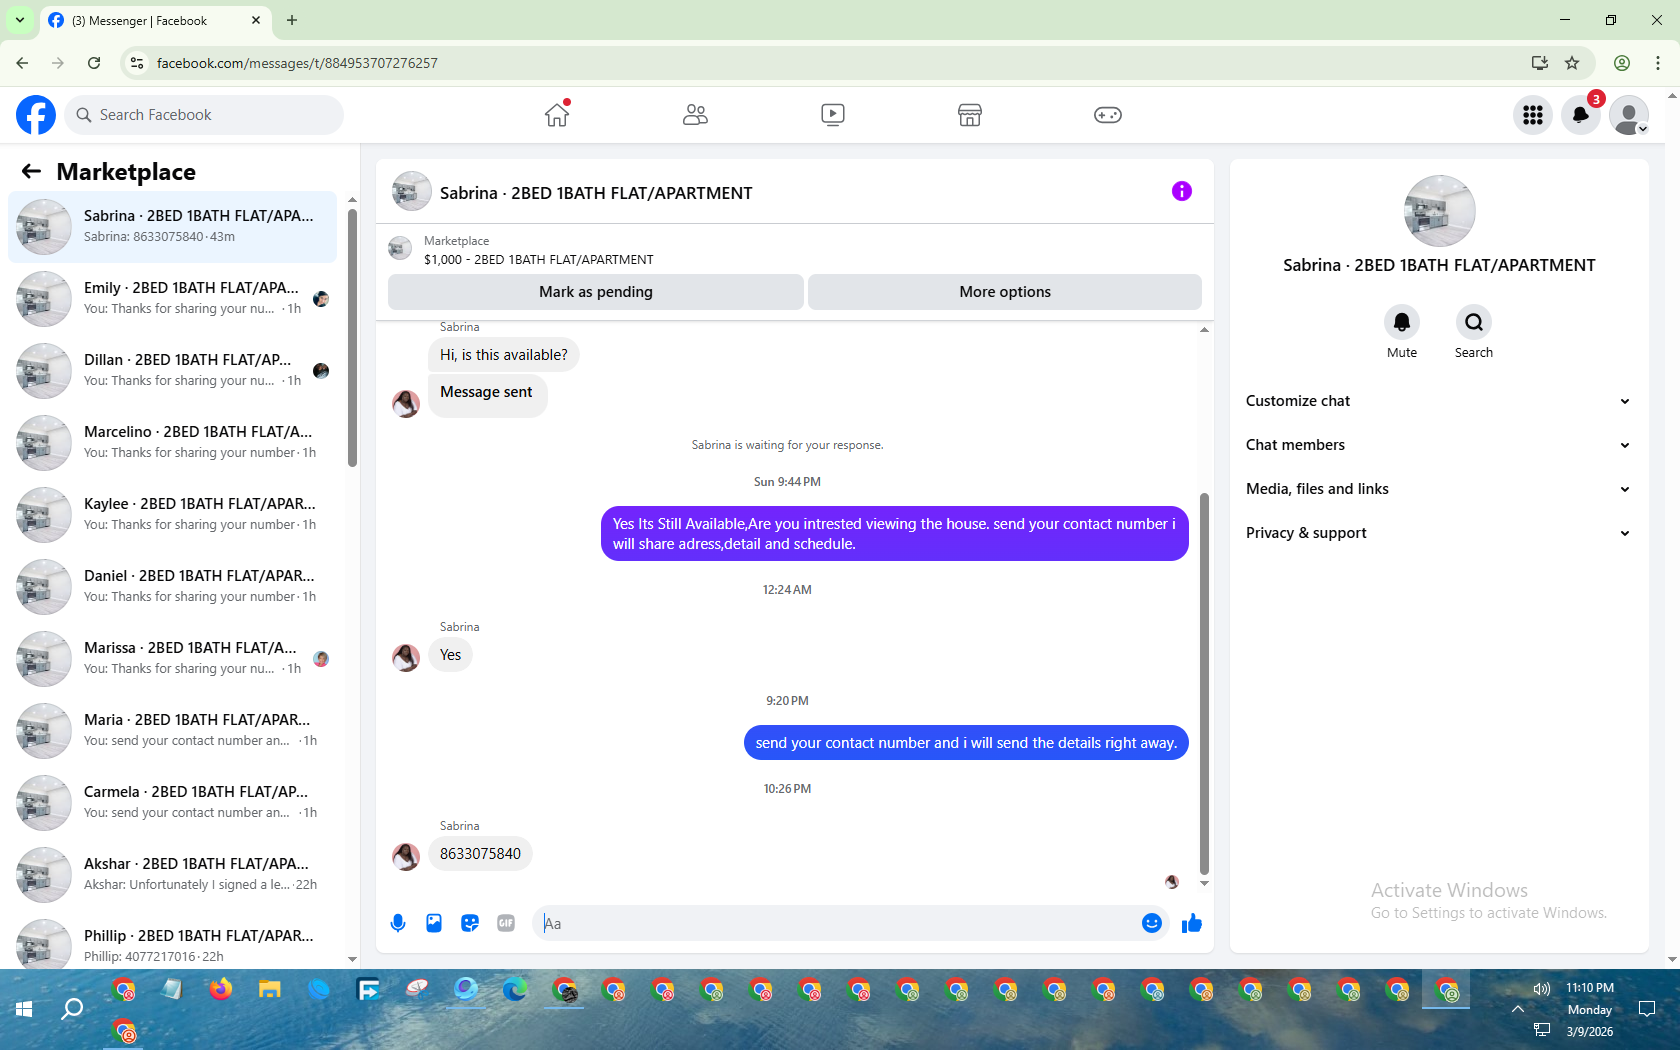Click the chat messages scrollbar
1680x1050 pixels.
click(x=1204, y=685)
